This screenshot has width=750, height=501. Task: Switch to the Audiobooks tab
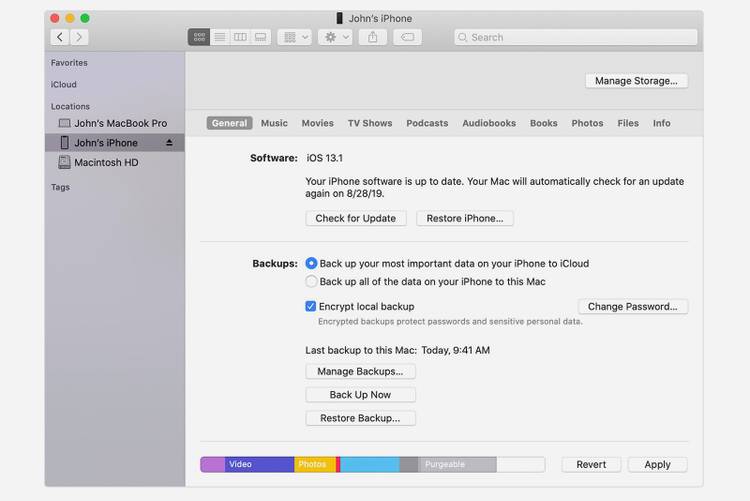(489, 123)
